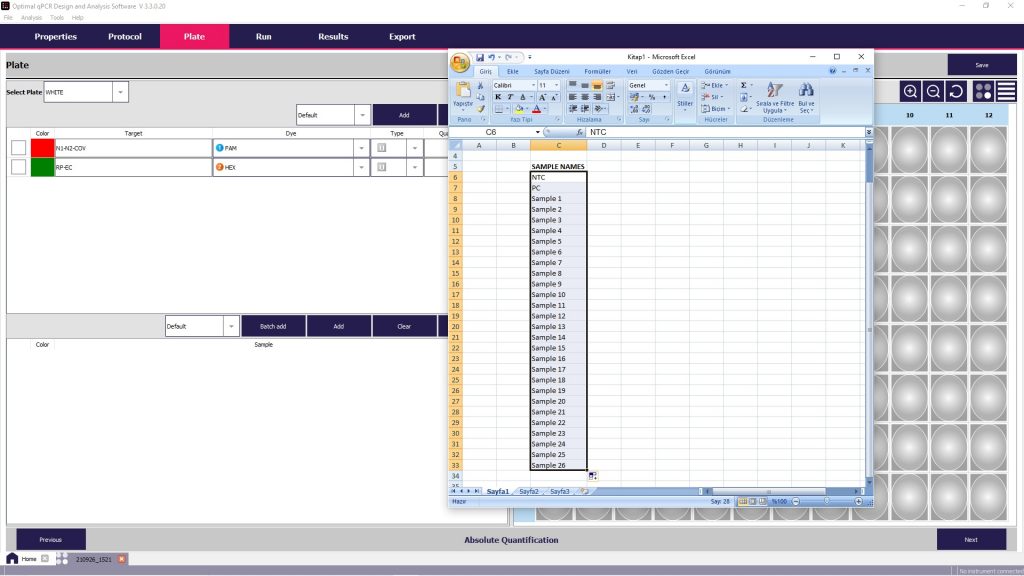This screenshot has width=1024, height=576.
Task: Check the N1-N2-COV target checkbox
Action: click(18, 148)
